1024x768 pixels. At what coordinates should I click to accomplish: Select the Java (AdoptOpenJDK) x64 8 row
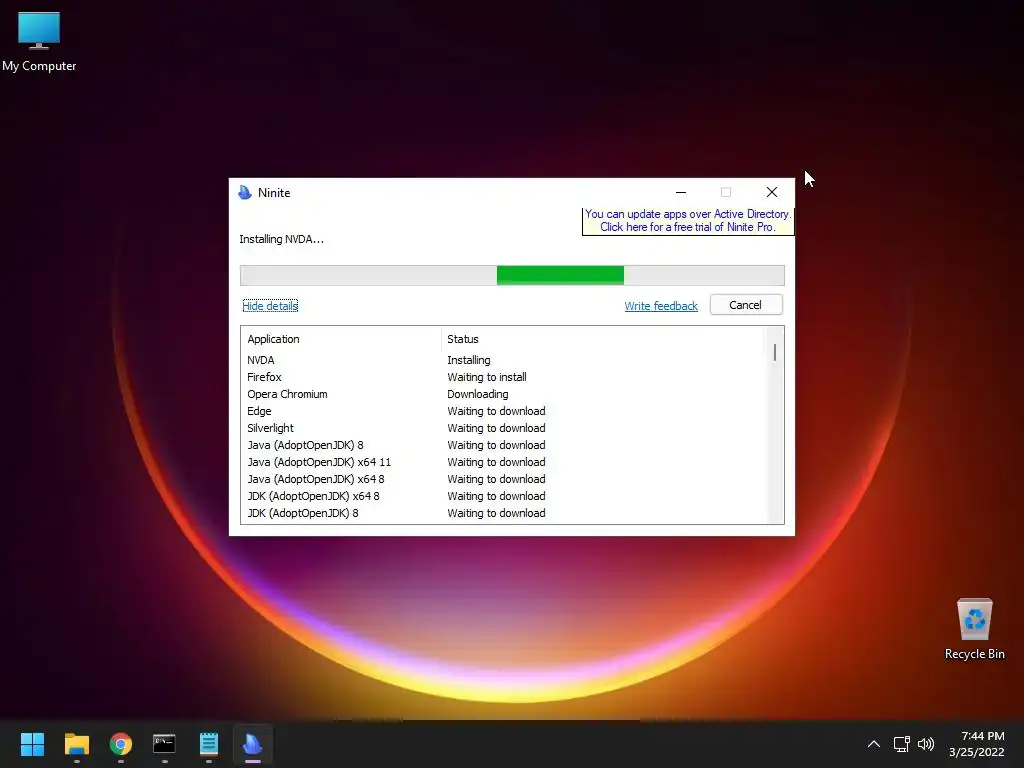(503, 479)
